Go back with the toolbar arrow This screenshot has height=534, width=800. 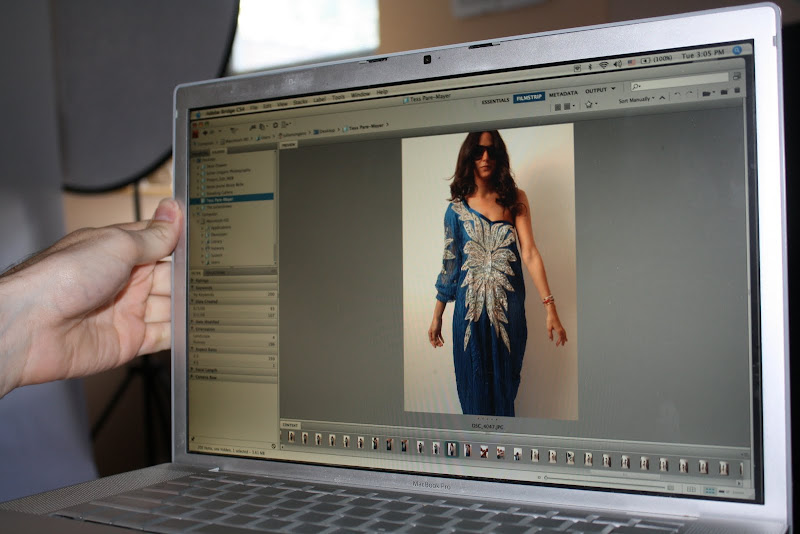click(205, 133)
